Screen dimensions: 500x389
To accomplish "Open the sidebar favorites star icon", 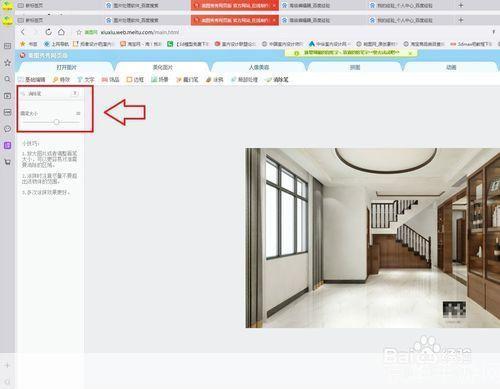I will (x=7, y=63).
